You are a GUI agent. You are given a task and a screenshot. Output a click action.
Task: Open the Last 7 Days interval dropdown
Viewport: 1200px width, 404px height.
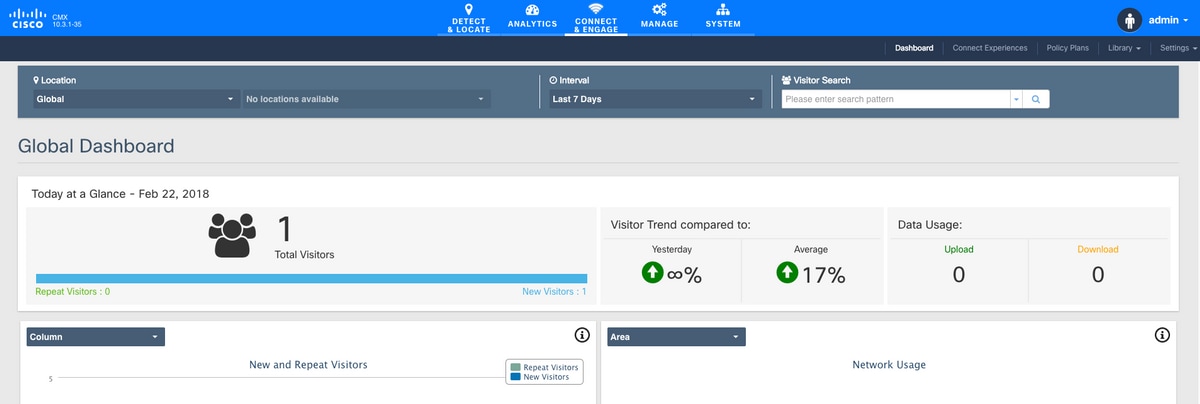(x=655, y=99)
